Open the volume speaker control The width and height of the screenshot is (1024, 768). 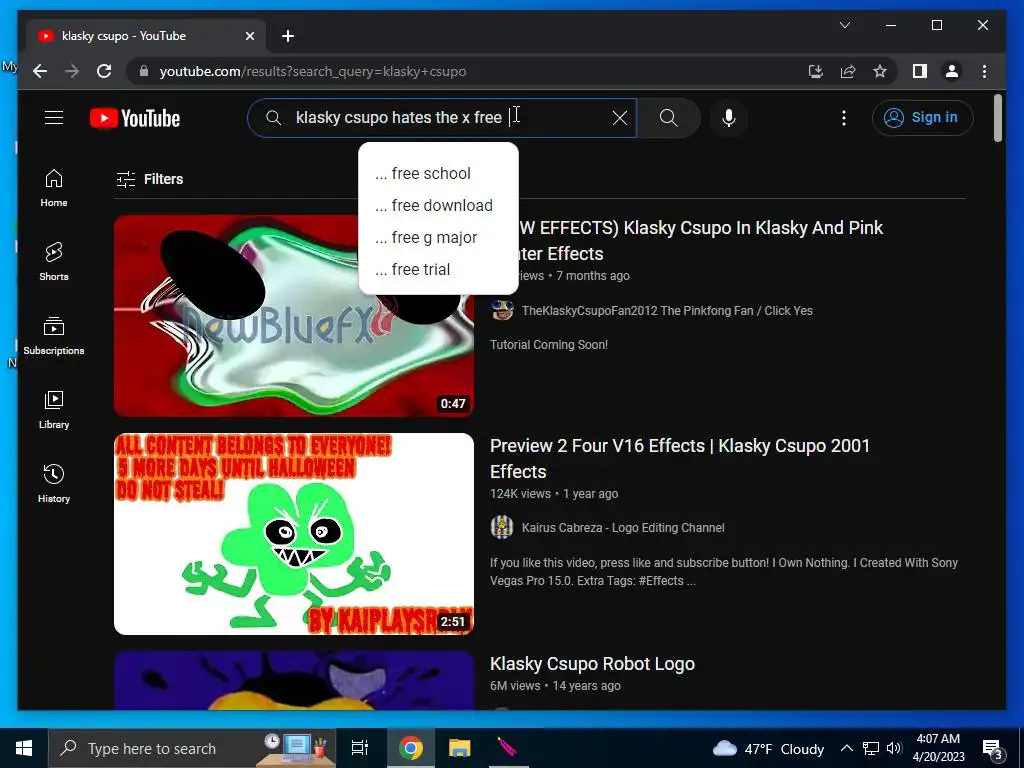894,748
